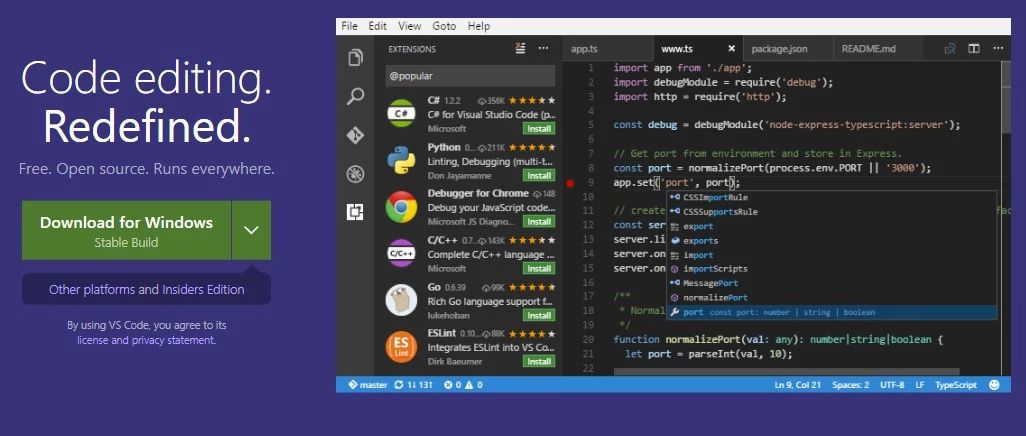Open the Edit menu

[378, 26]
